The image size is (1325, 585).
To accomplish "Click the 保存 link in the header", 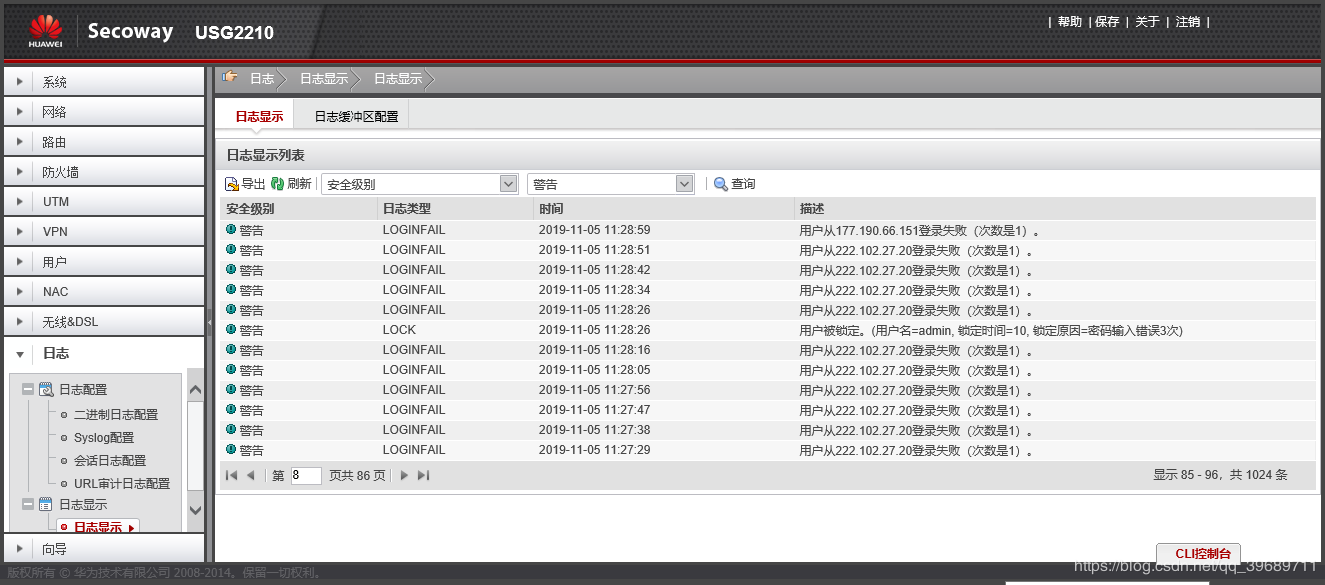I will click(1107, 22).
